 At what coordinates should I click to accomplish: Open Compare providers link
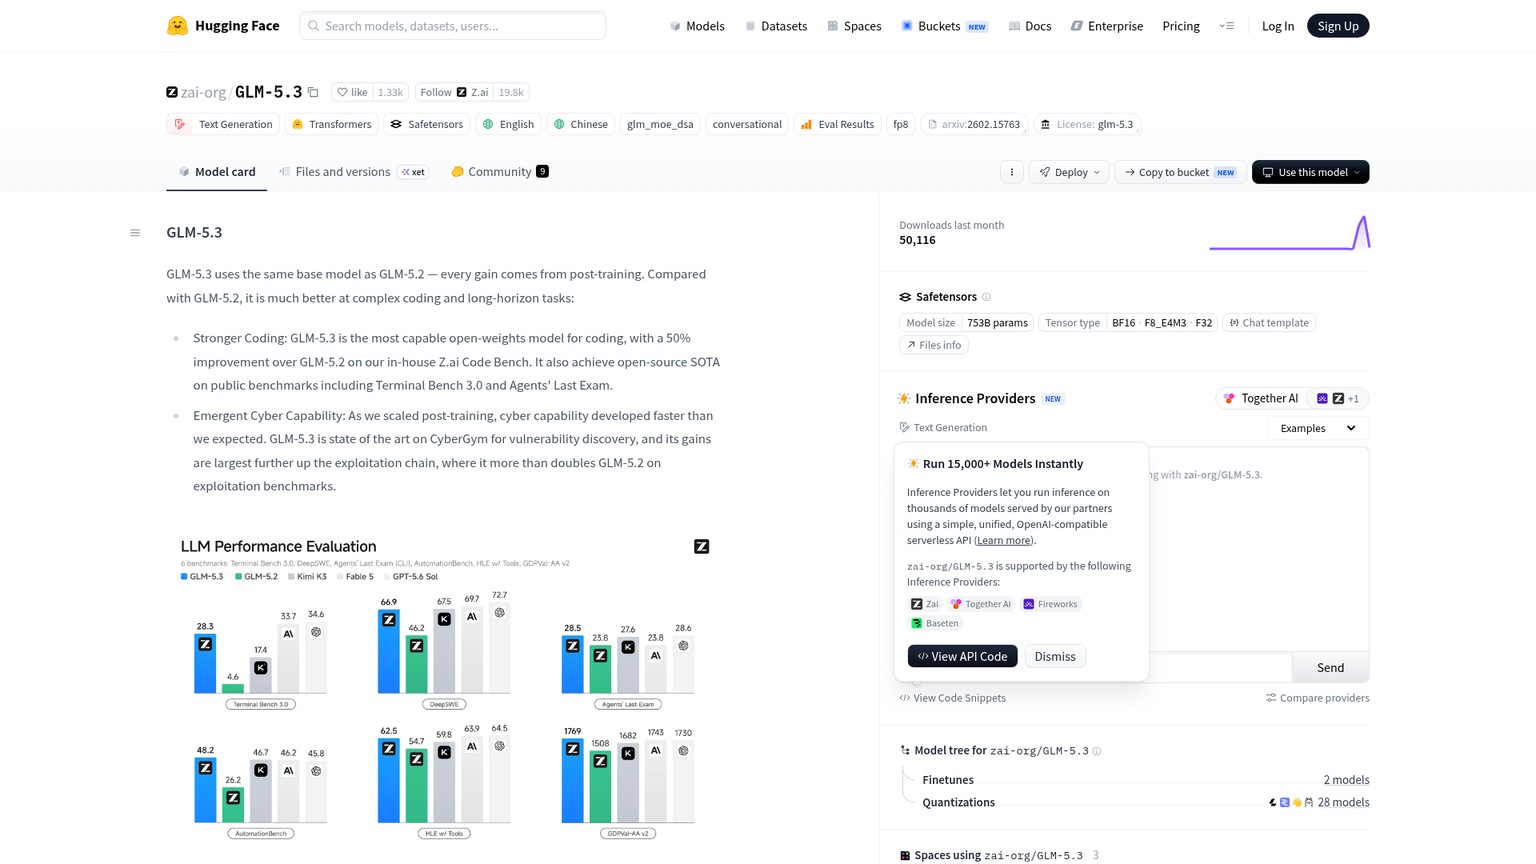(x=1318, y=698)
